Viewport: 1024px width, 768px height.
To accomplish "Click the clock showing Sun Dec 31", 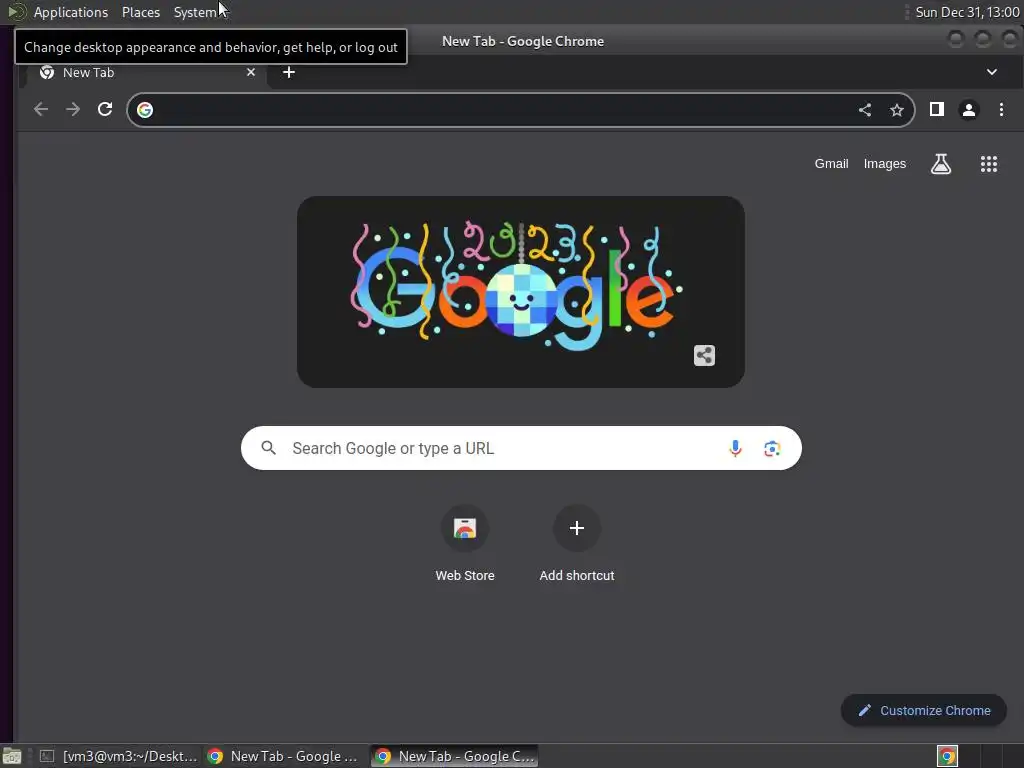I will pos(967,12).
